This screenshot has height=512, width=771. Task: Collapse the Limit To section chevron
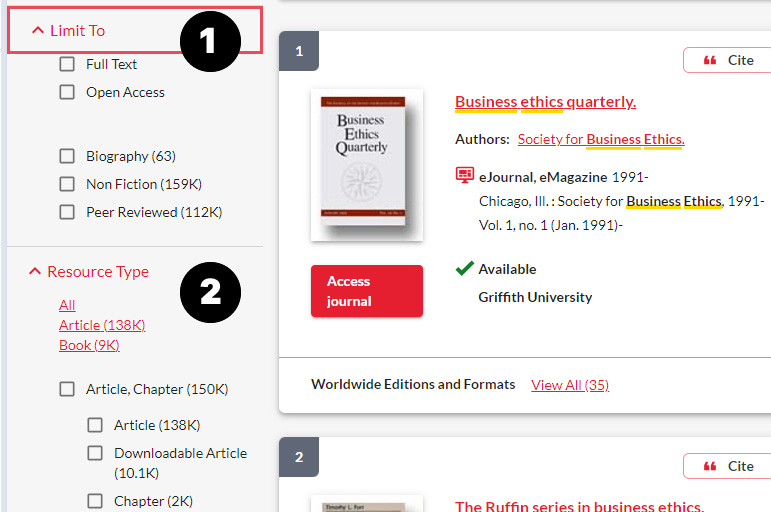(38, 30)
